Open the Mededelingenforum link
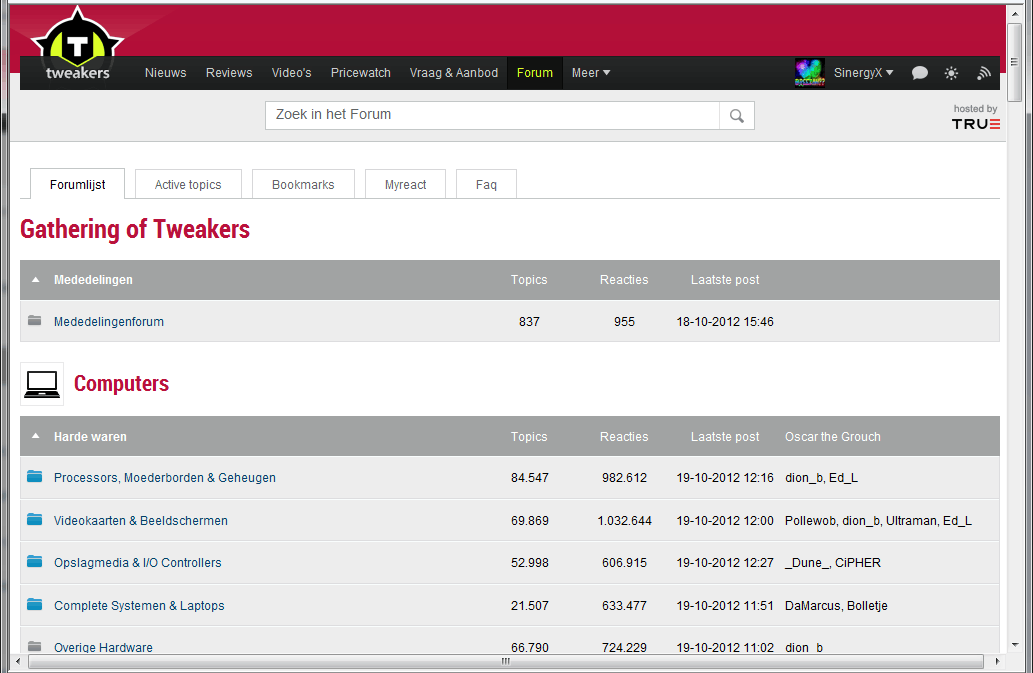 pyautogui.click(x=109, y=321)
